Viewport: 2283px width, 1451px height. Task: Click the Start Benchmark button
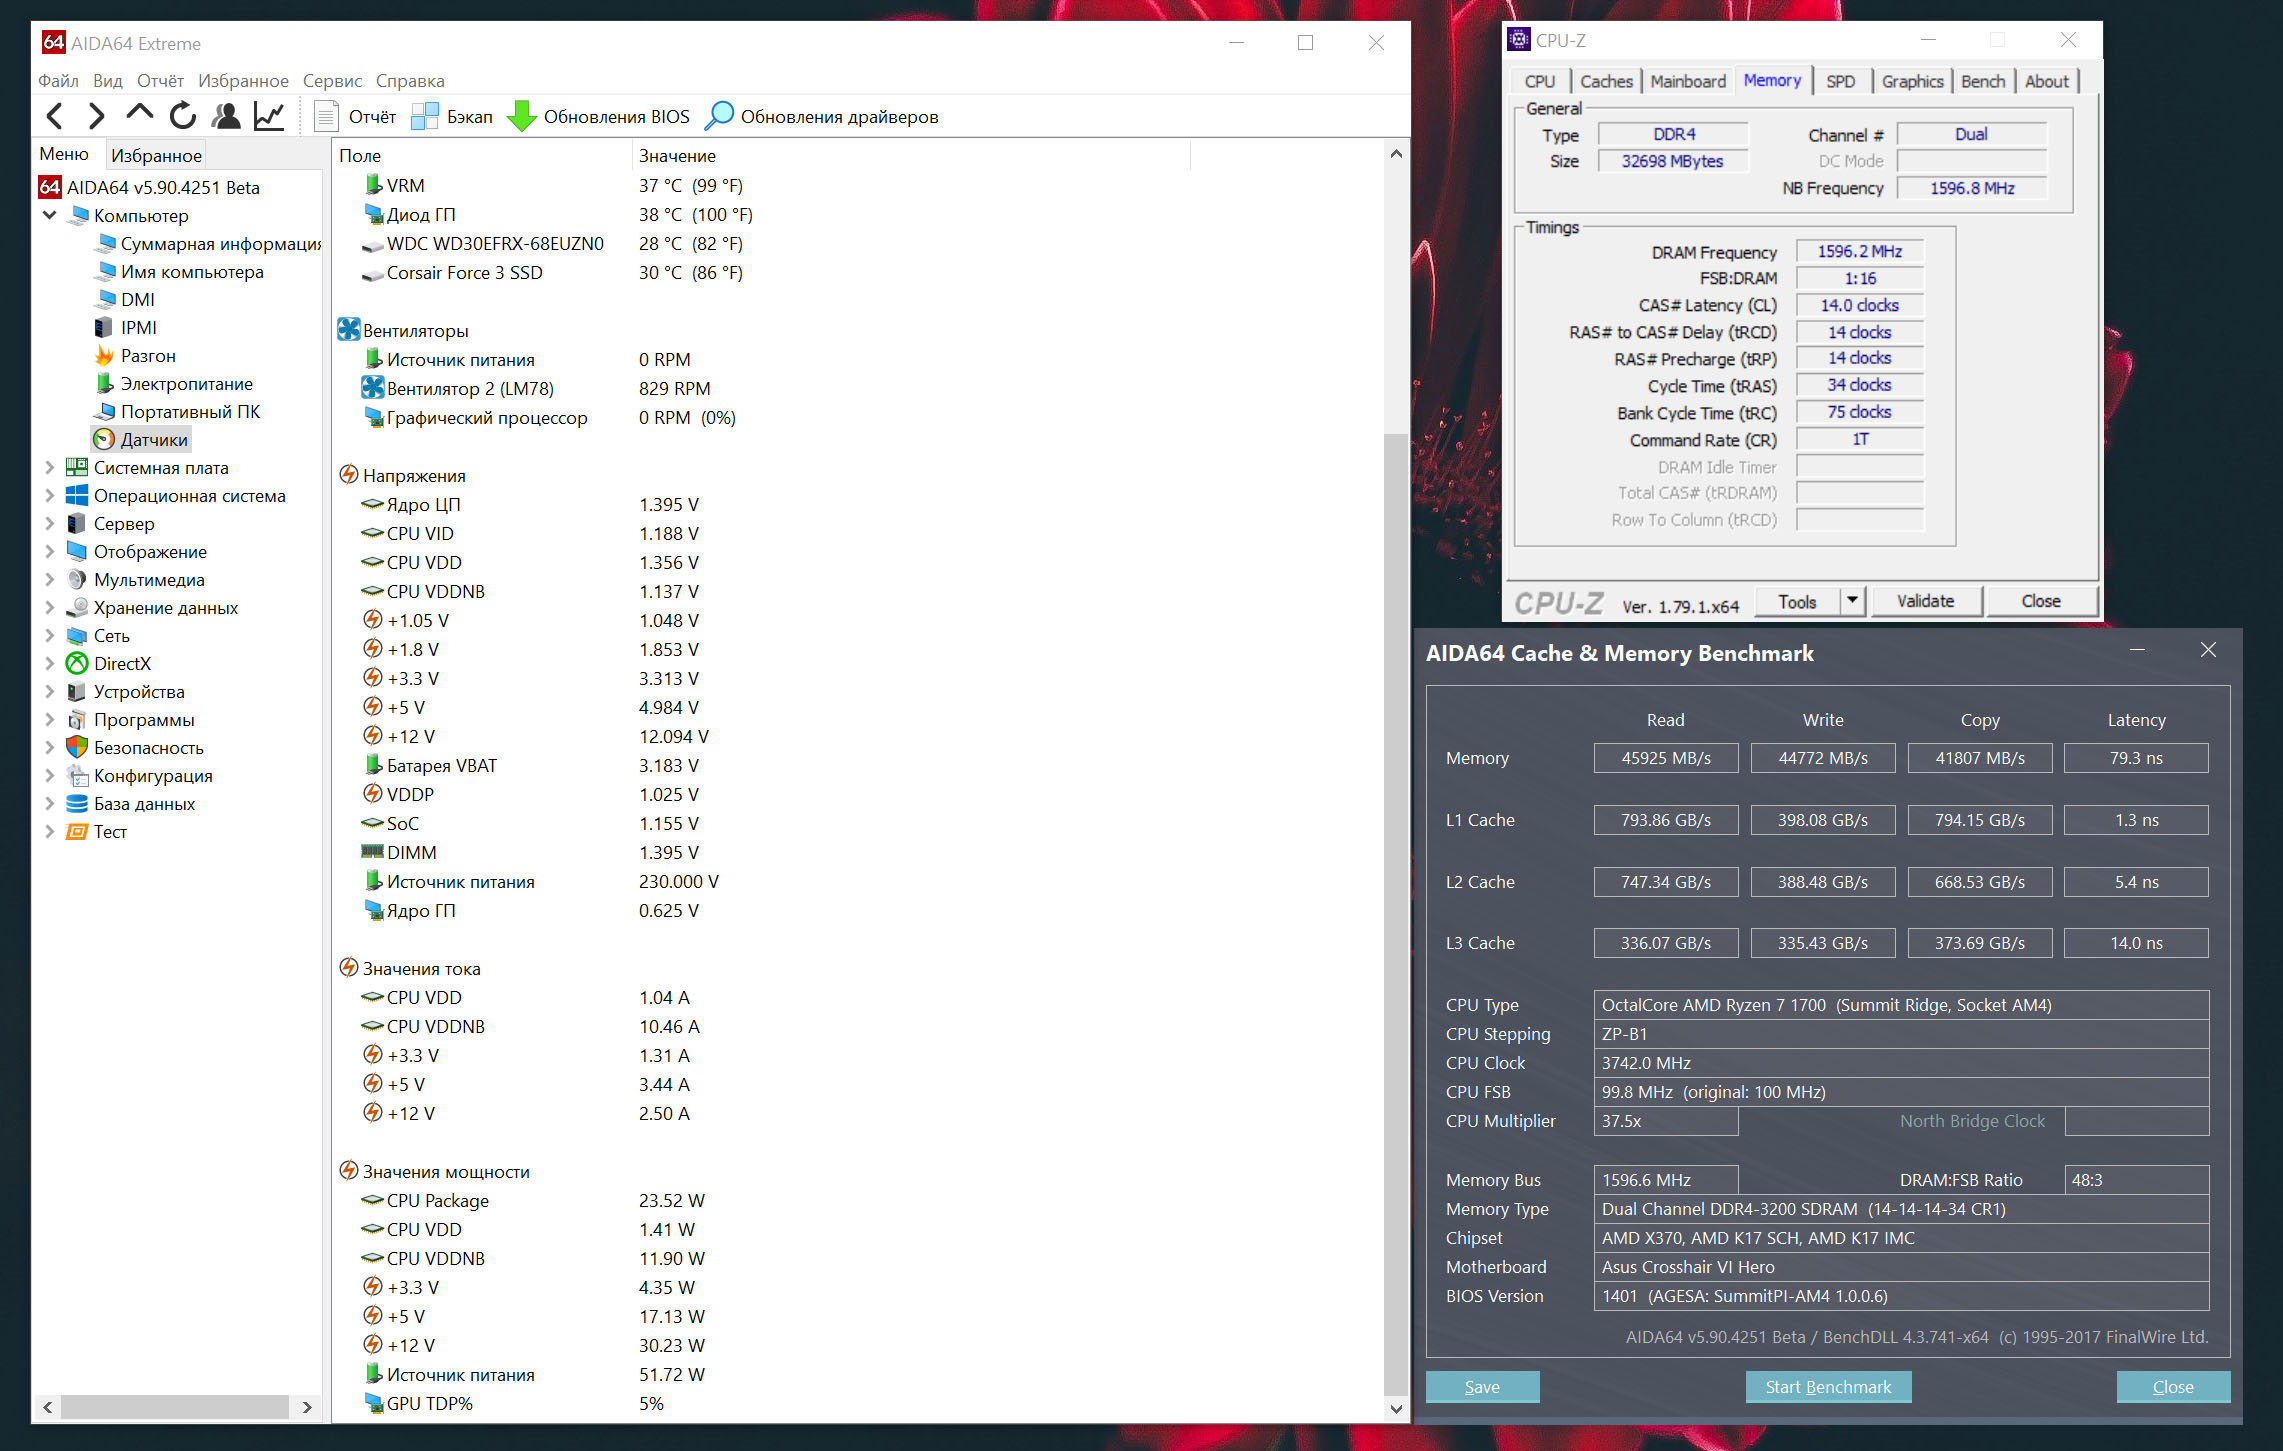pos(1828,1387)
